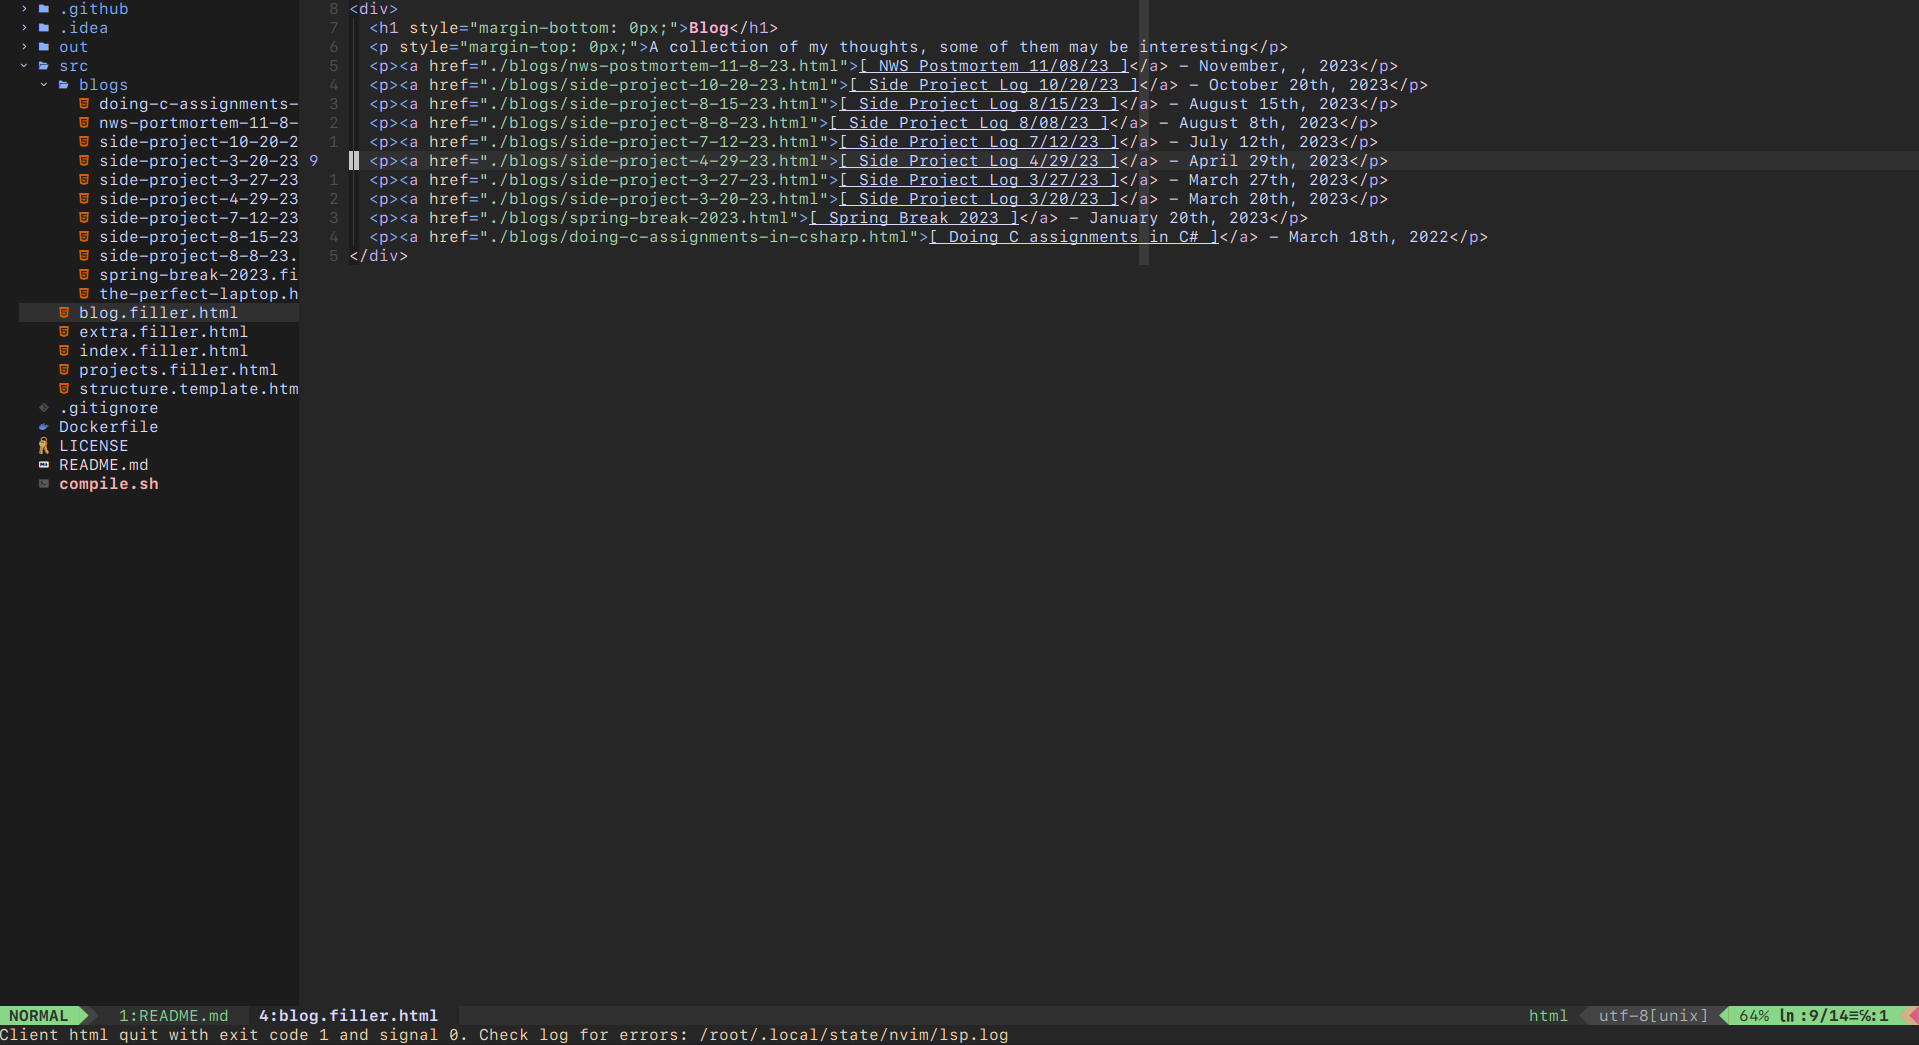Click the html filetype label in statusline
Screen dimensions: 1919x1045
1548,1016
